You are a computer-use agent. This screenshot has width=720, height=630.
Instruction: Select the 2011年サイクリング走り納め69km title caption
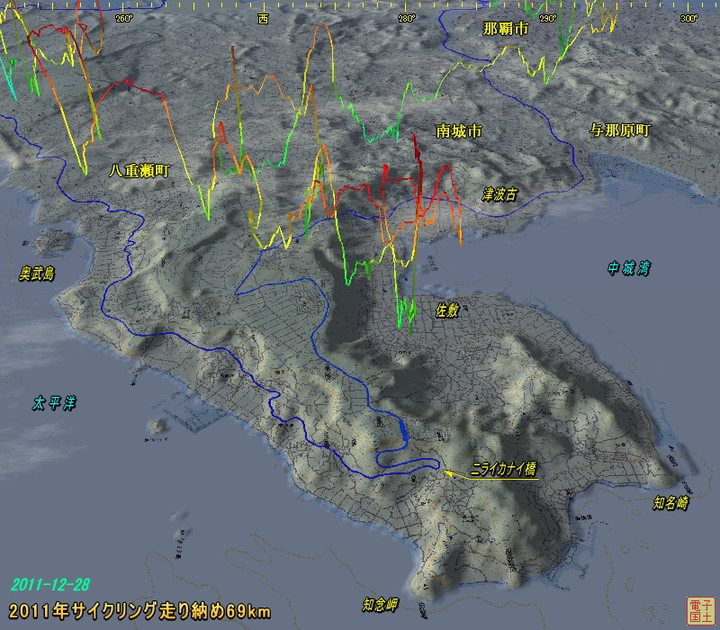[x=139, y=611]
